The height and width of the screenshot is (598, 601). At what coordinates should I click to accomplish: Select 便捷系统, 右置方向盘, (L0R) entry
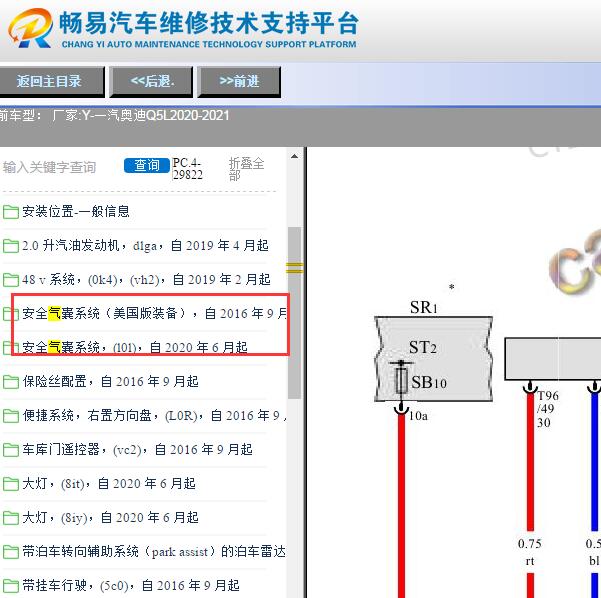point(154,416)
